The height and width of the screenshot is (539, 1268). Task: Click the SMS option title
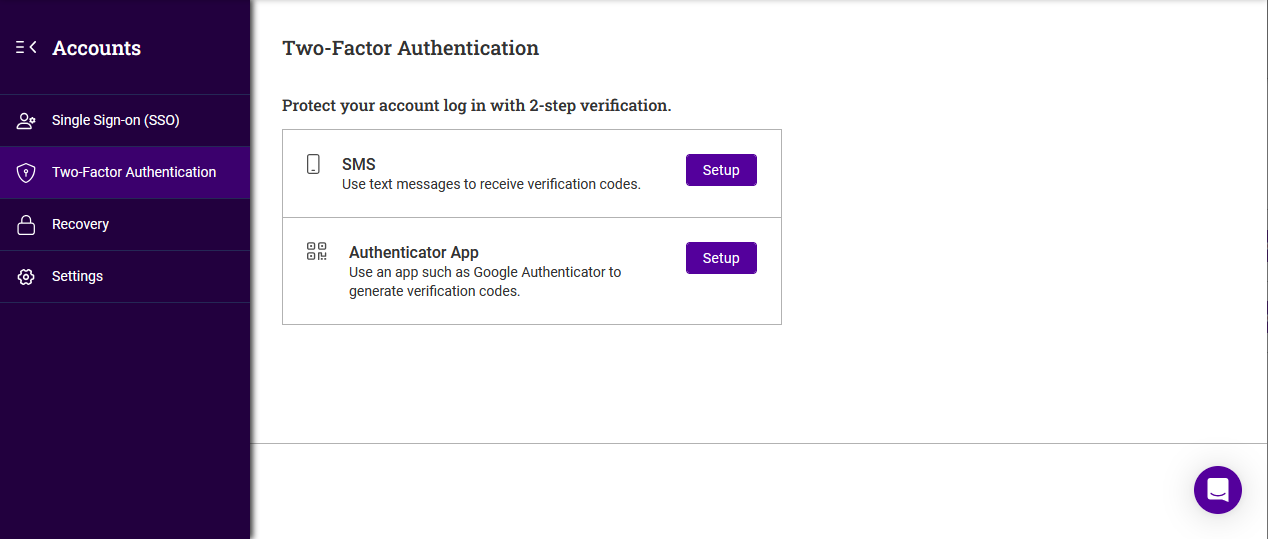358,164
